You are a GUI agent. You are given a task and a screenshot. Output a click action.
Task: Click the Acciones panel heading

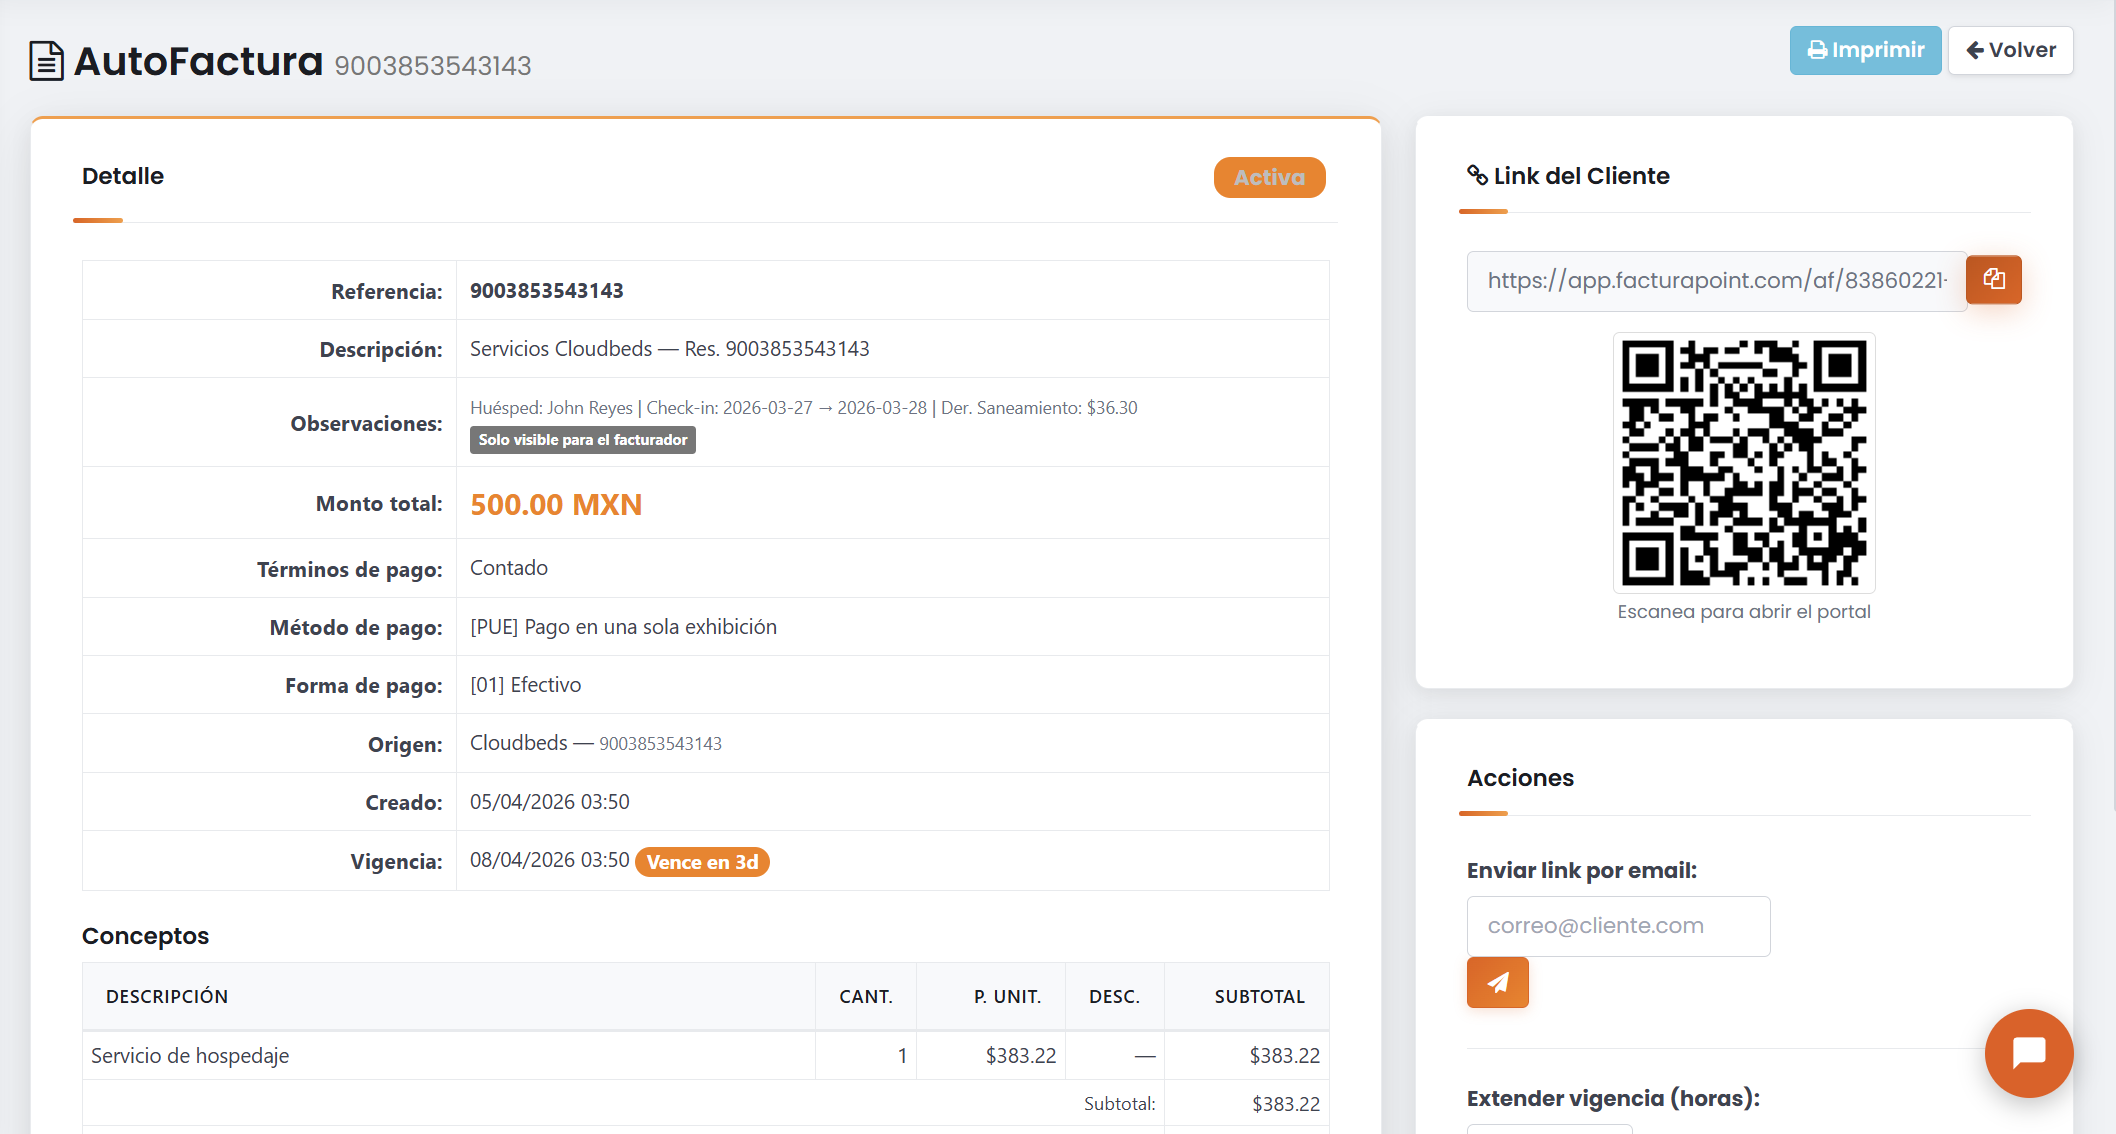tap(1520, 778)
